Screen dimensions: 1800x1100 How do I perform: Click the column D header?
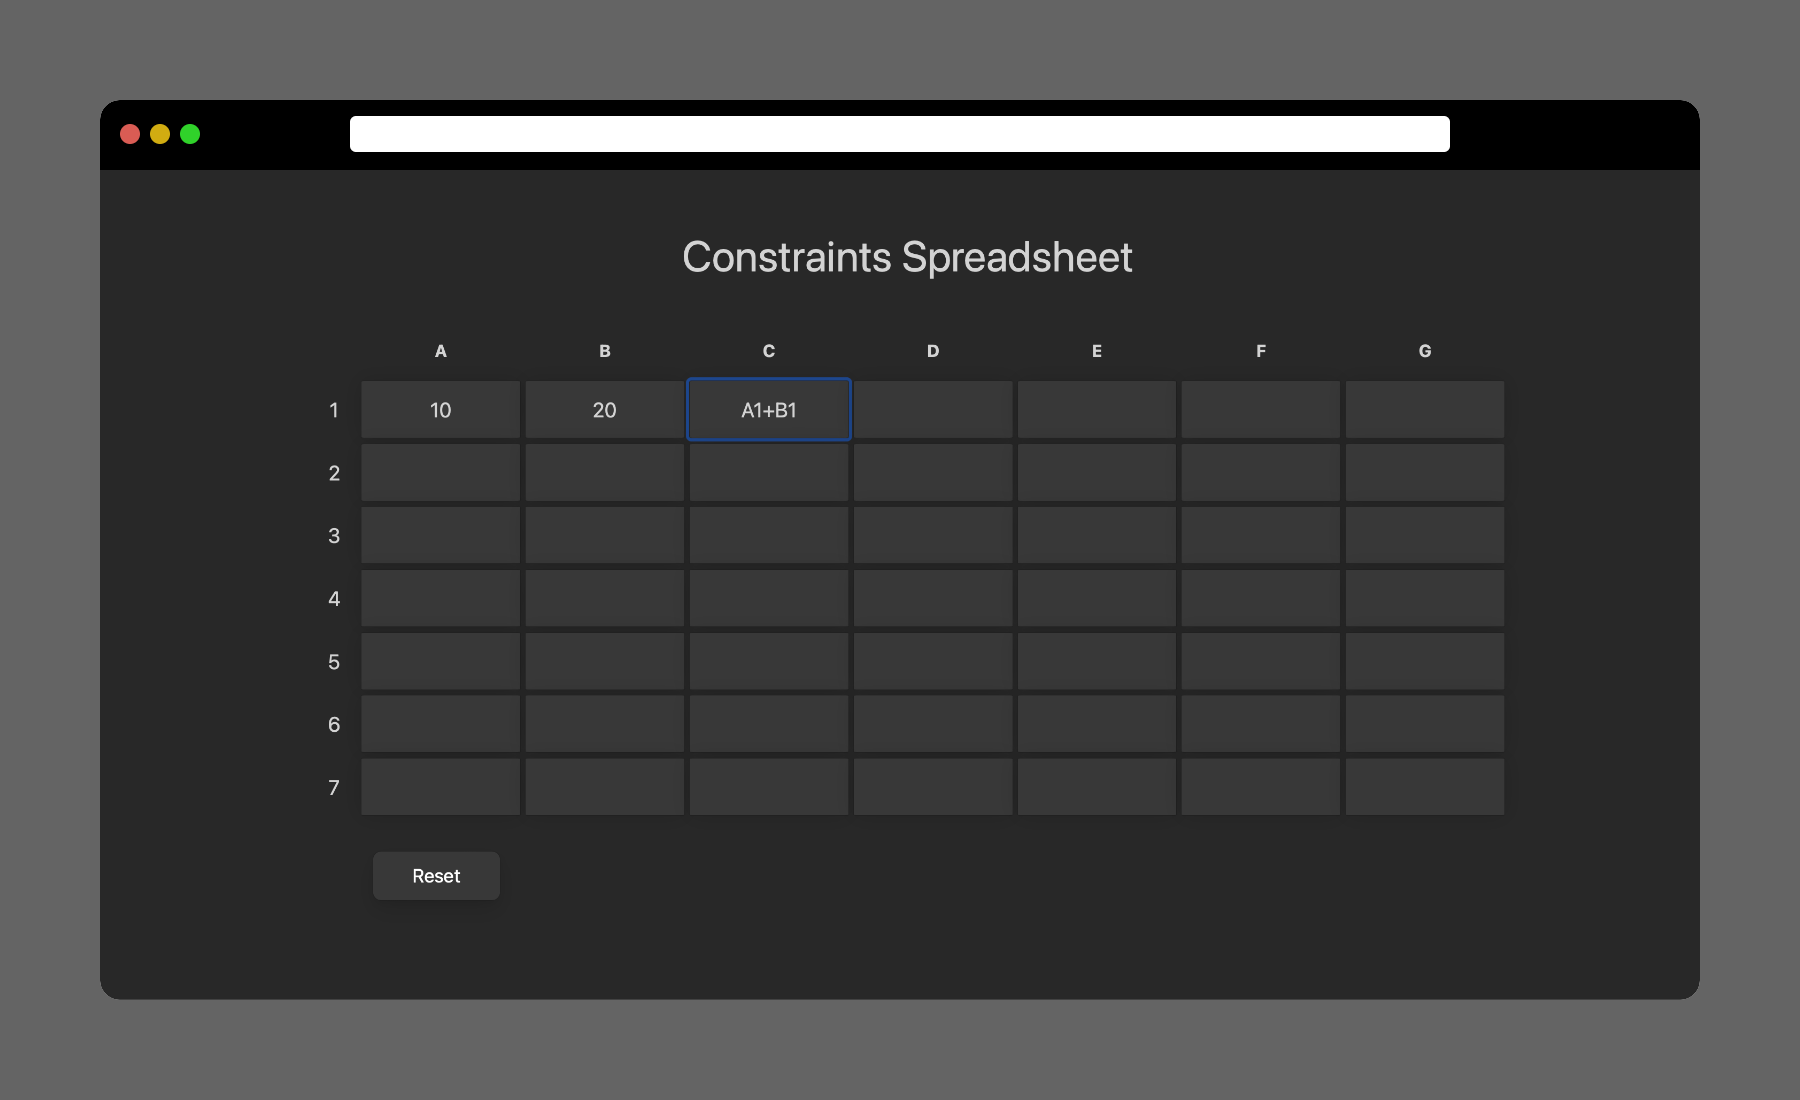click(x=933, y=351)
